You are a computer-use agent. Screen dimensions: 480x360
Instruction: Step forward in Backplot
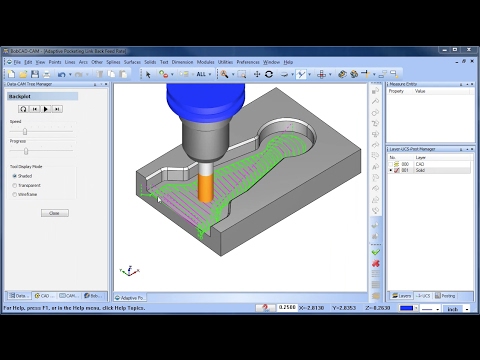tap(57, 109)
